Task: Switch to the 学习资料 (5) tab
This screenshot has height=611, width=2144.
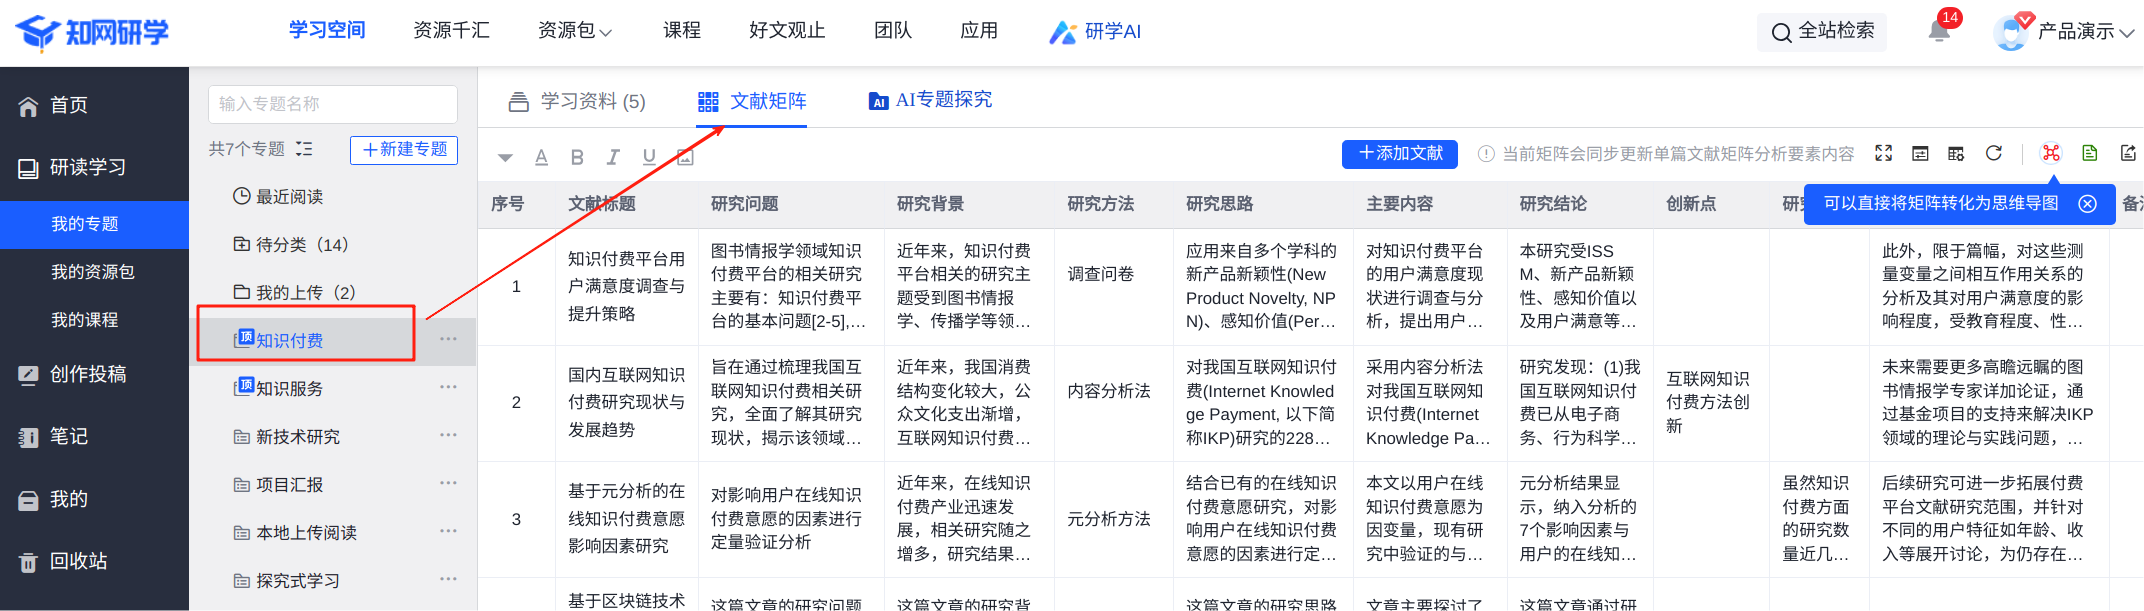Action: tap(577, 101)
